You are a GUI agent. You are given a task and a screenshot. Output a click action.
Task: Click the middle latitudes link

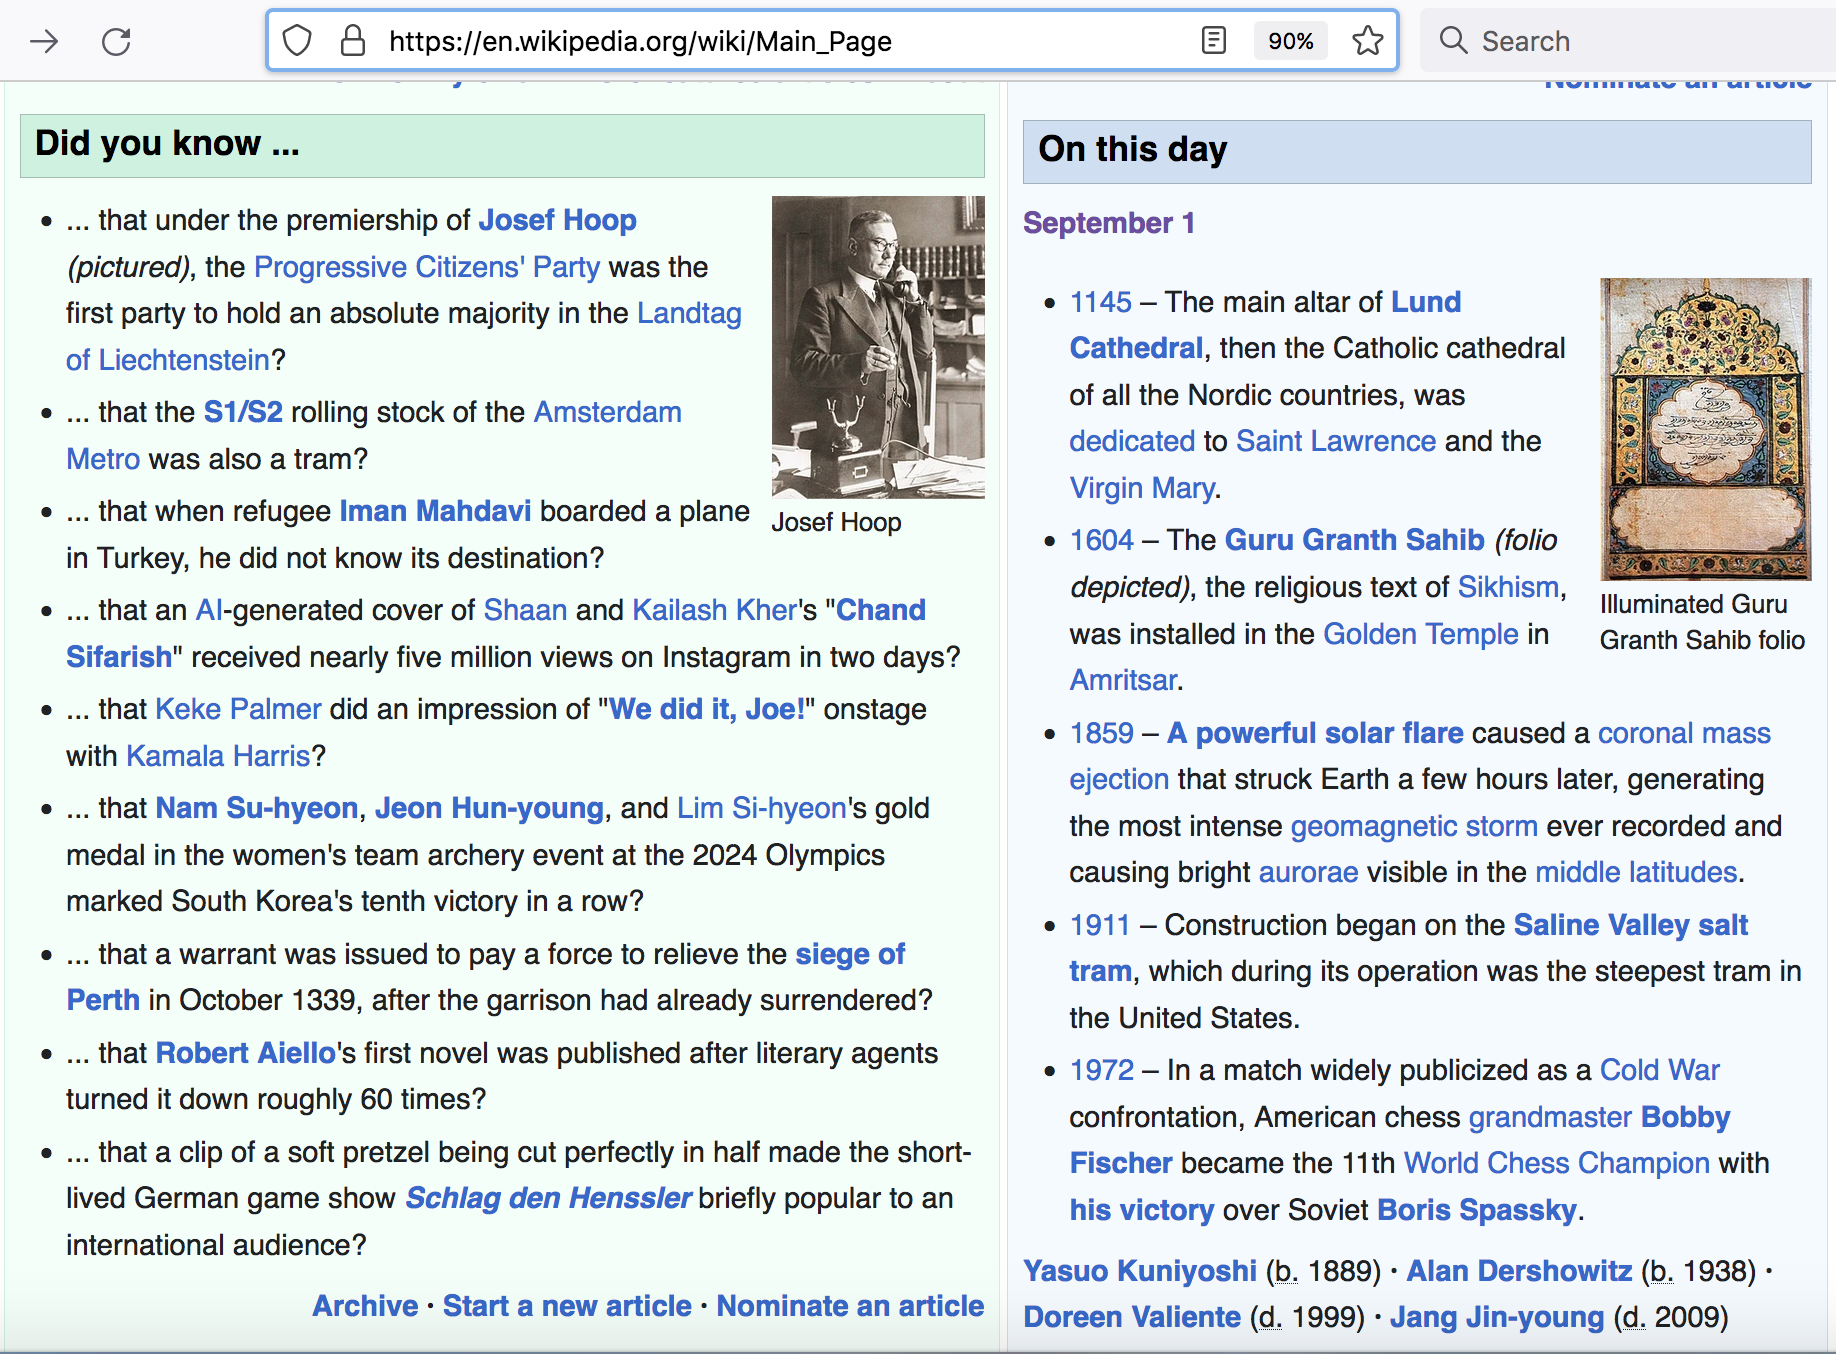[1636, 872]
